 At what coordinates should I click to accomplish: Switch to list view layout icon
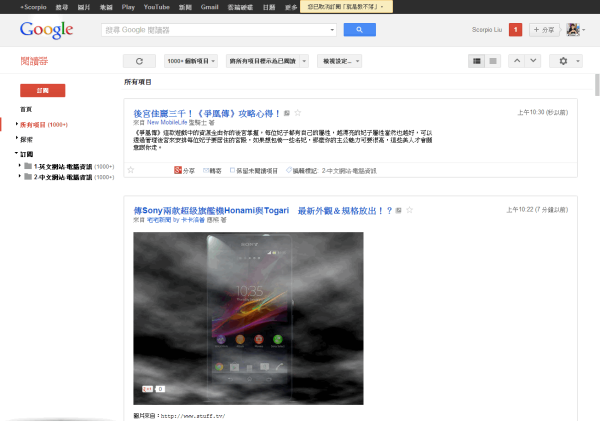(493, 61)
